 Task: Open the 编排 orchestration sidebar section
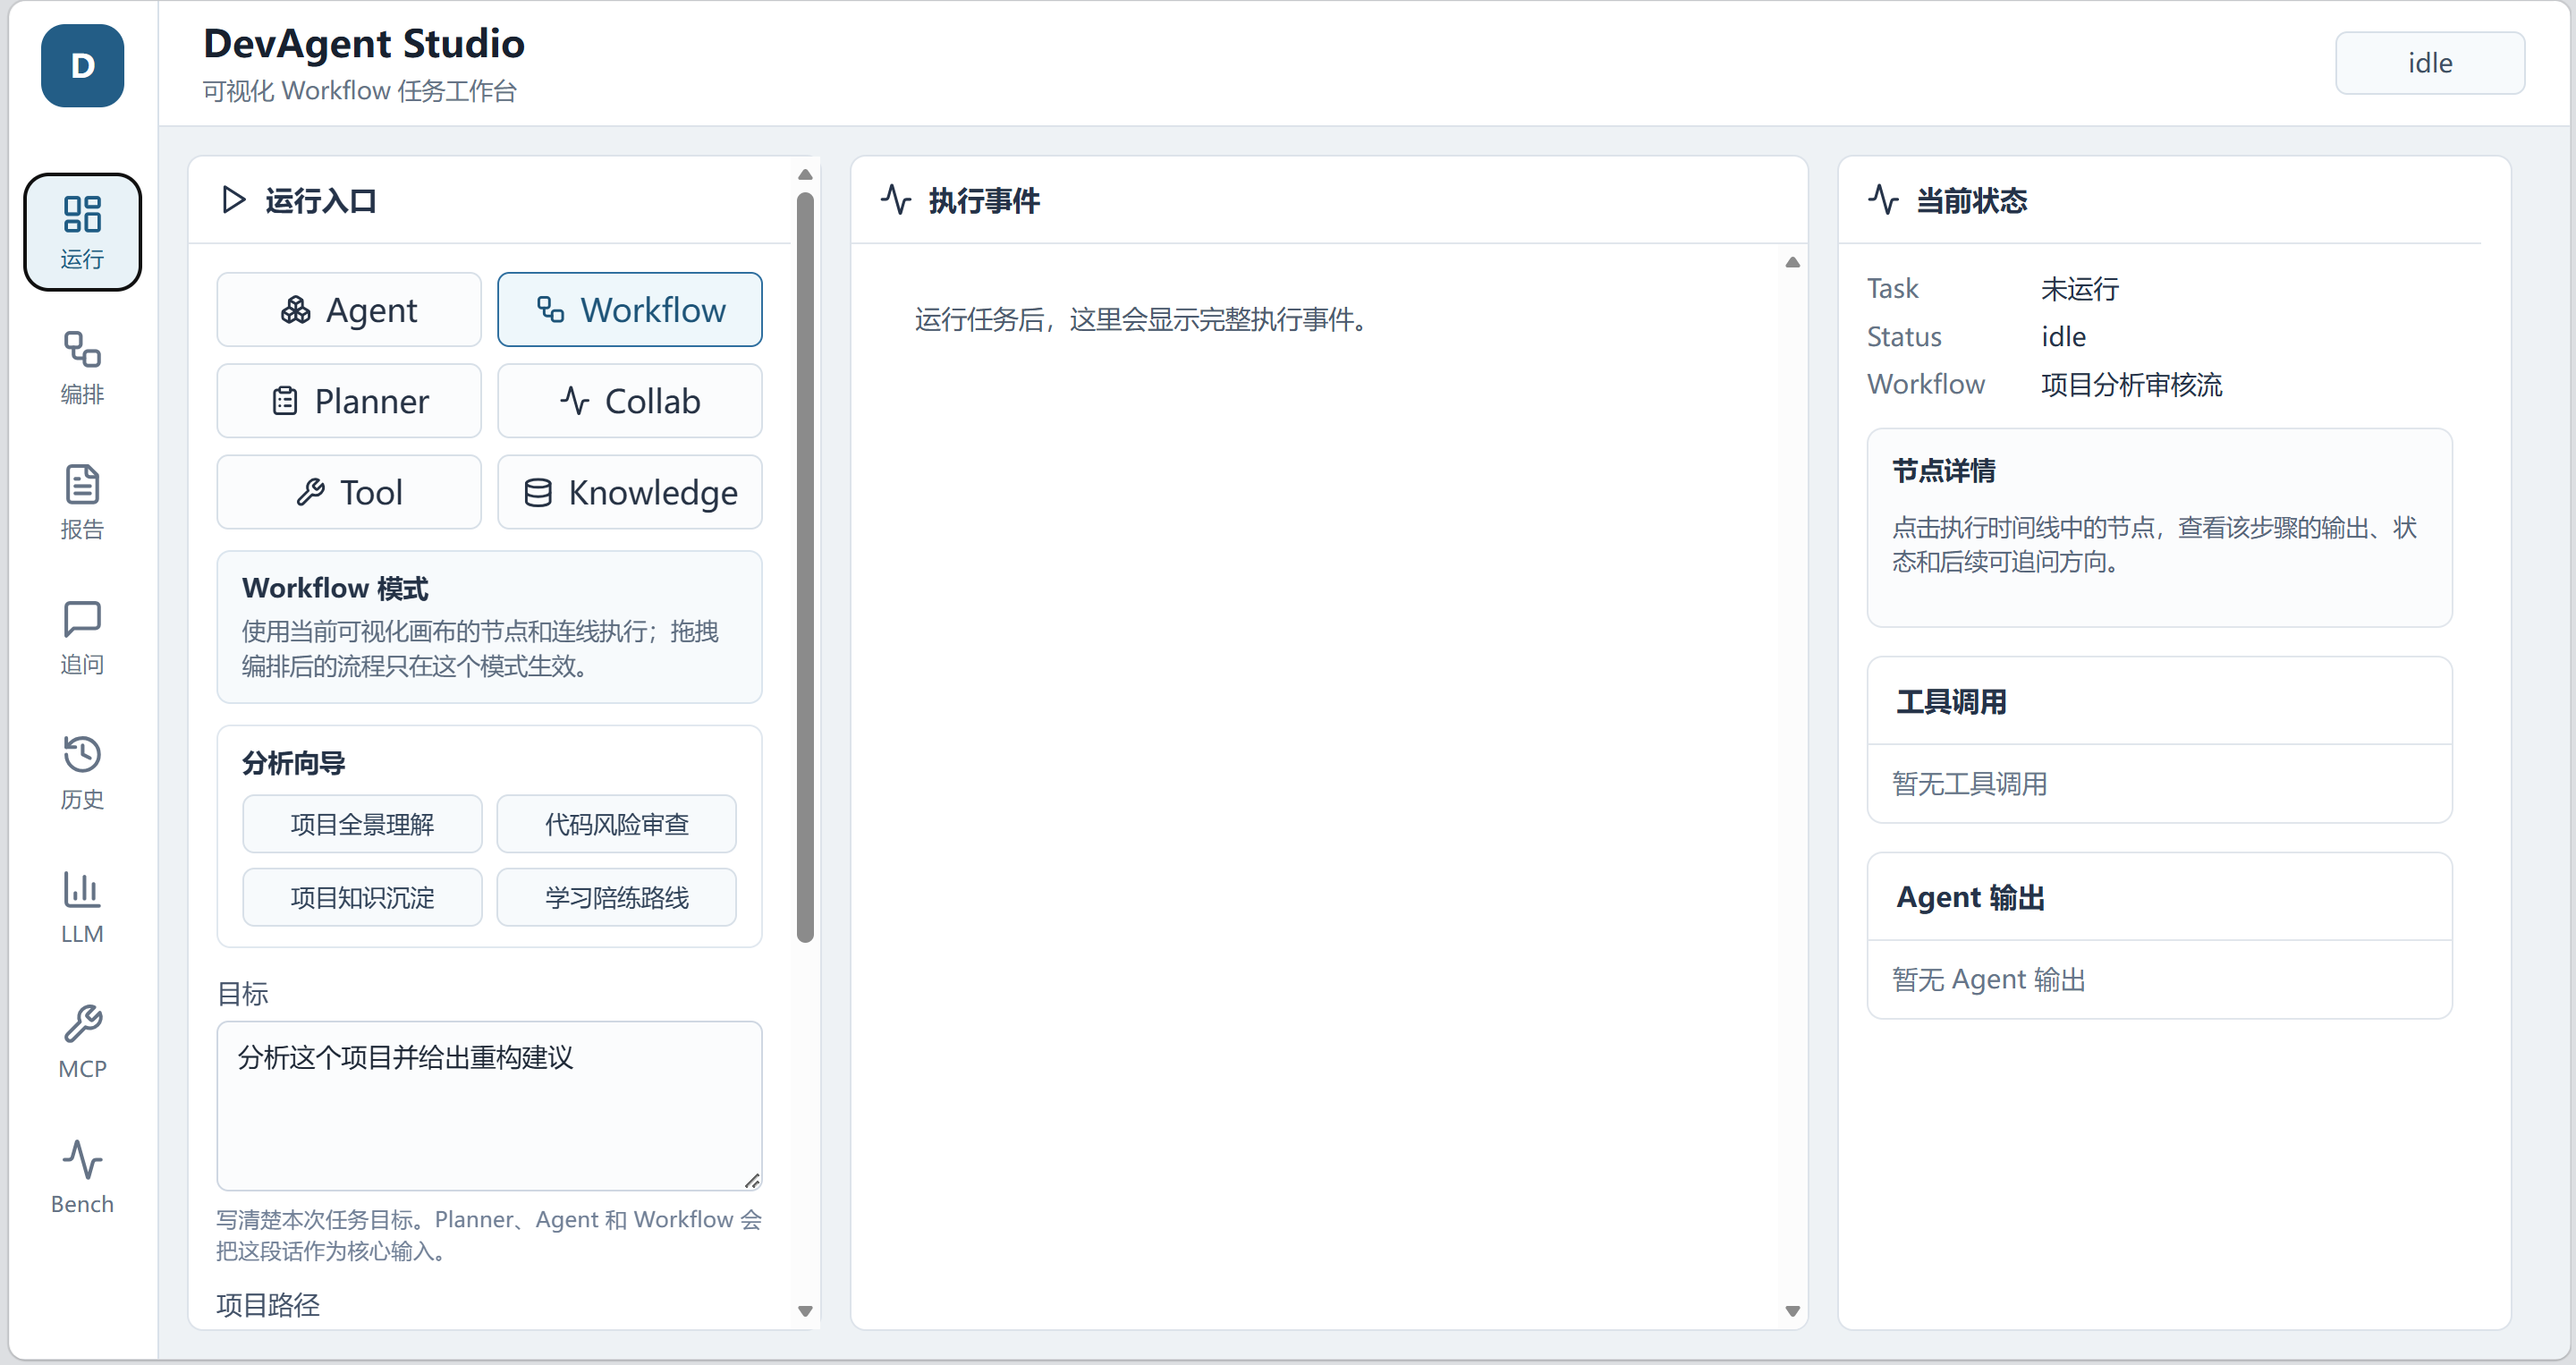coord(82,367)
